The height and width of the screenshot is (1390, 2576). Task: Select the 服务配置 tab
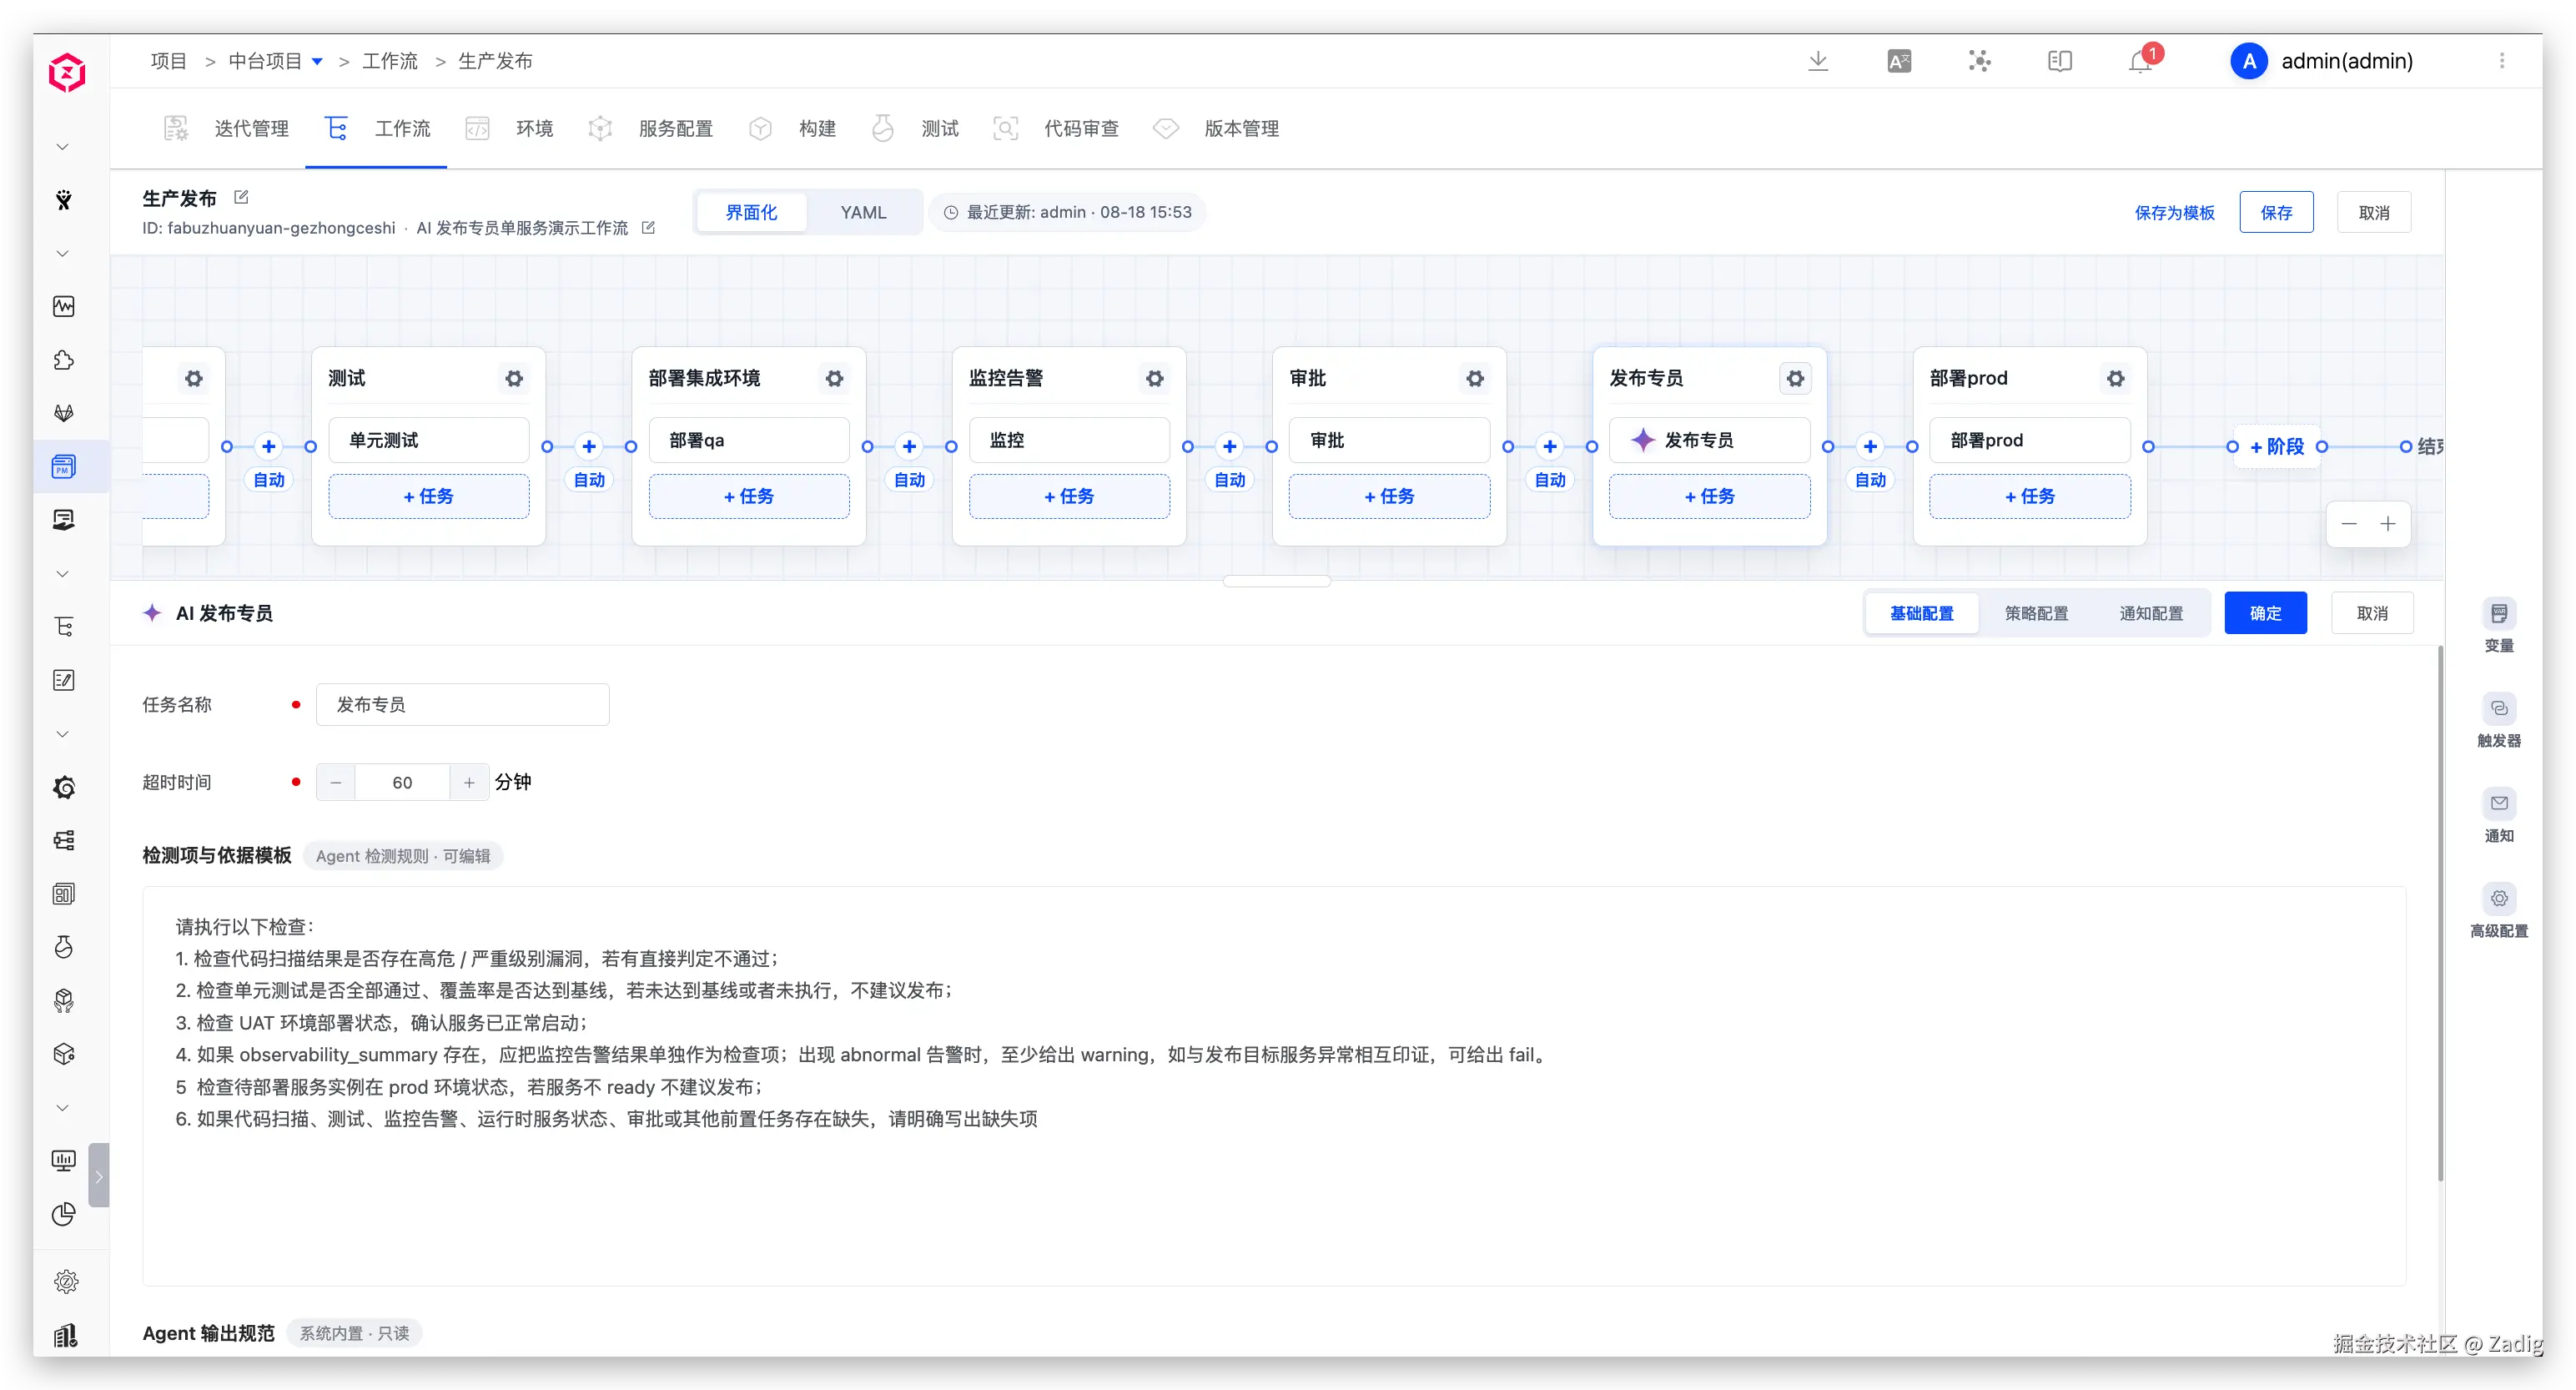tap(650, 128)
